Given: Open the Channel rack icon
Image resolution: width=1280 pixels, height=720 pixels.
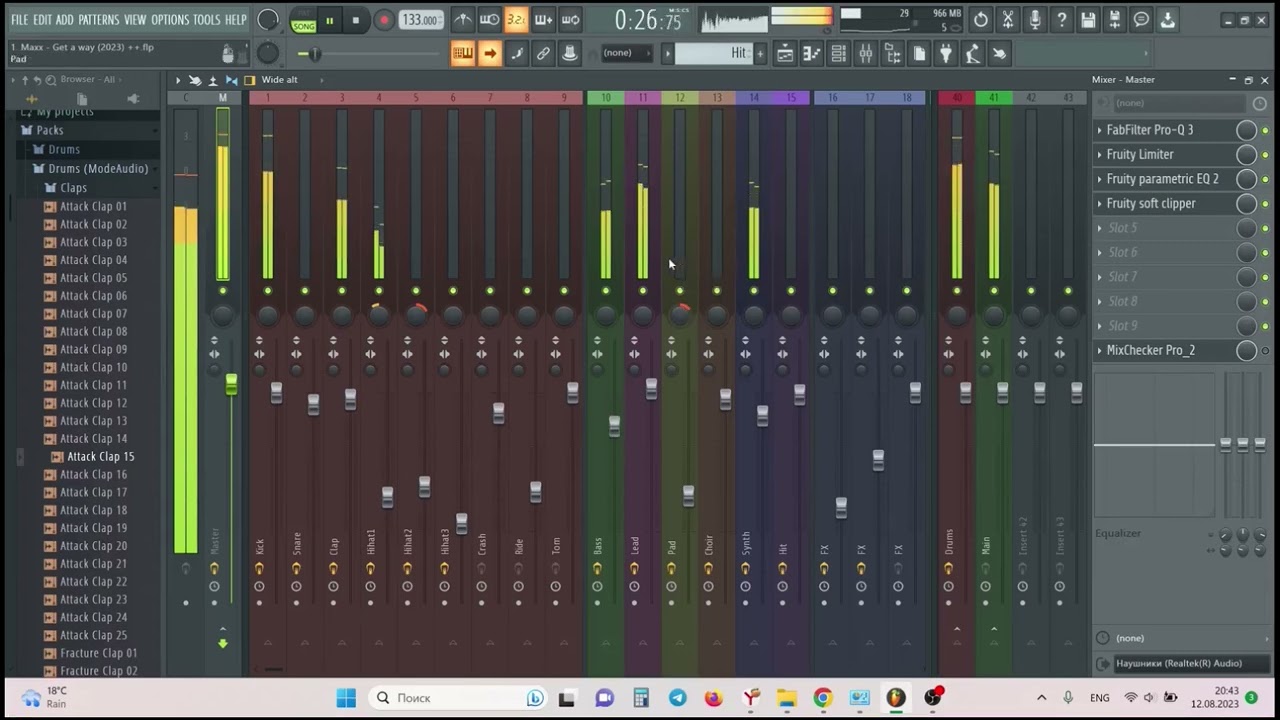Looking at the screenshot, I should pos(839,54).
